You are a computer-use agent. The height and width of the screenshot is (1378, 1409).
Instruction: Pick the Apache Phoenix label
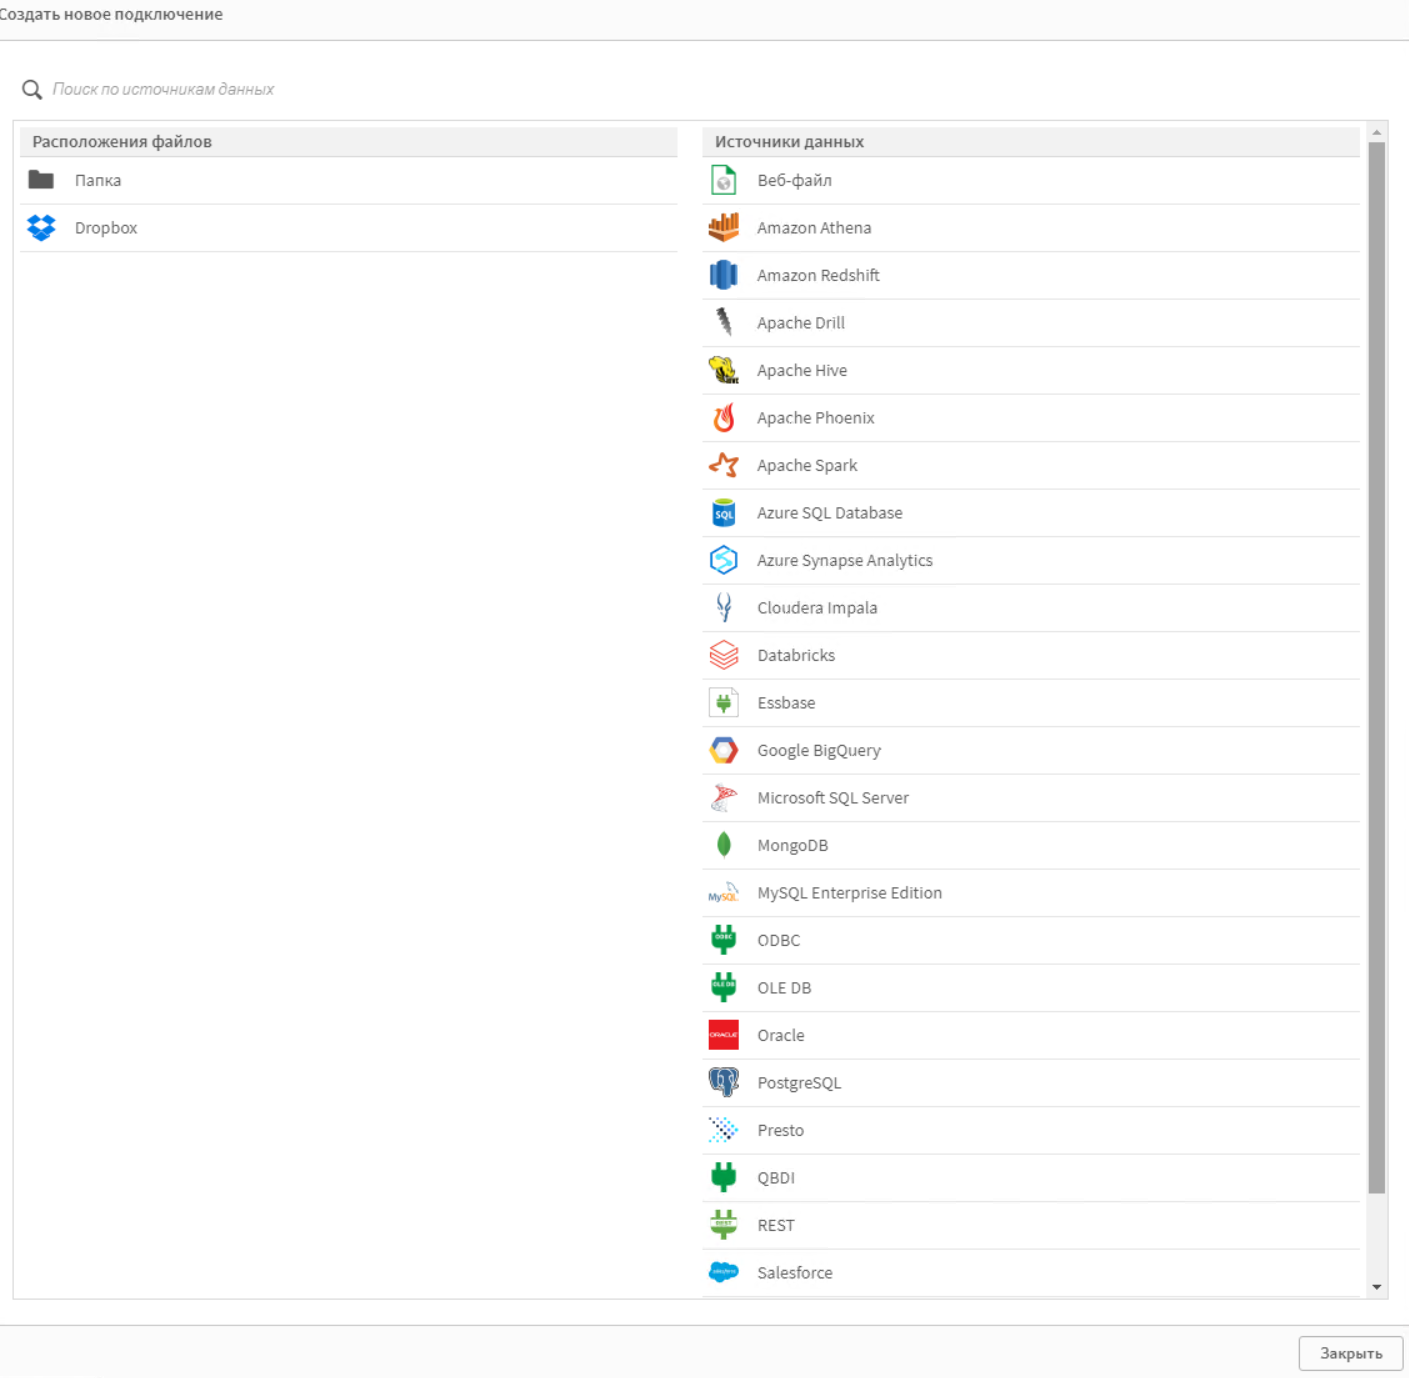coord(816,418)
